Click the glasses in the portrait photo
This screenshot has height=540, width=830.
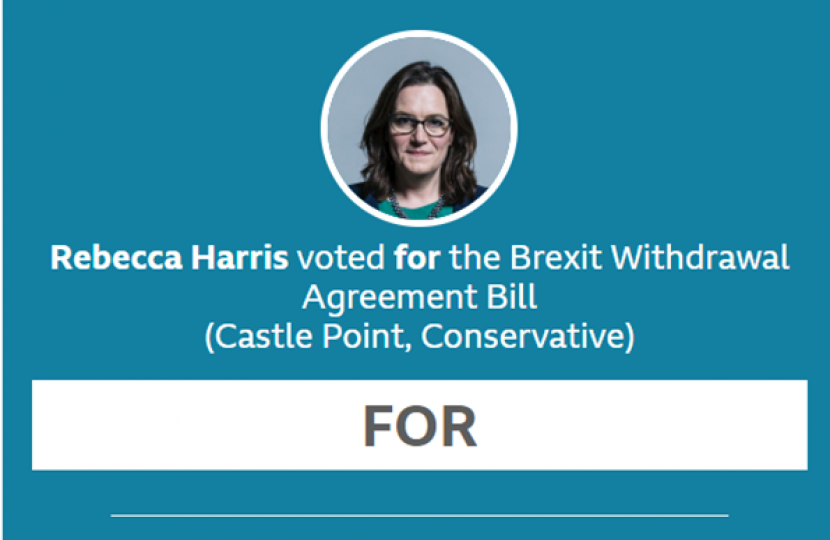(x=419, y=125)
